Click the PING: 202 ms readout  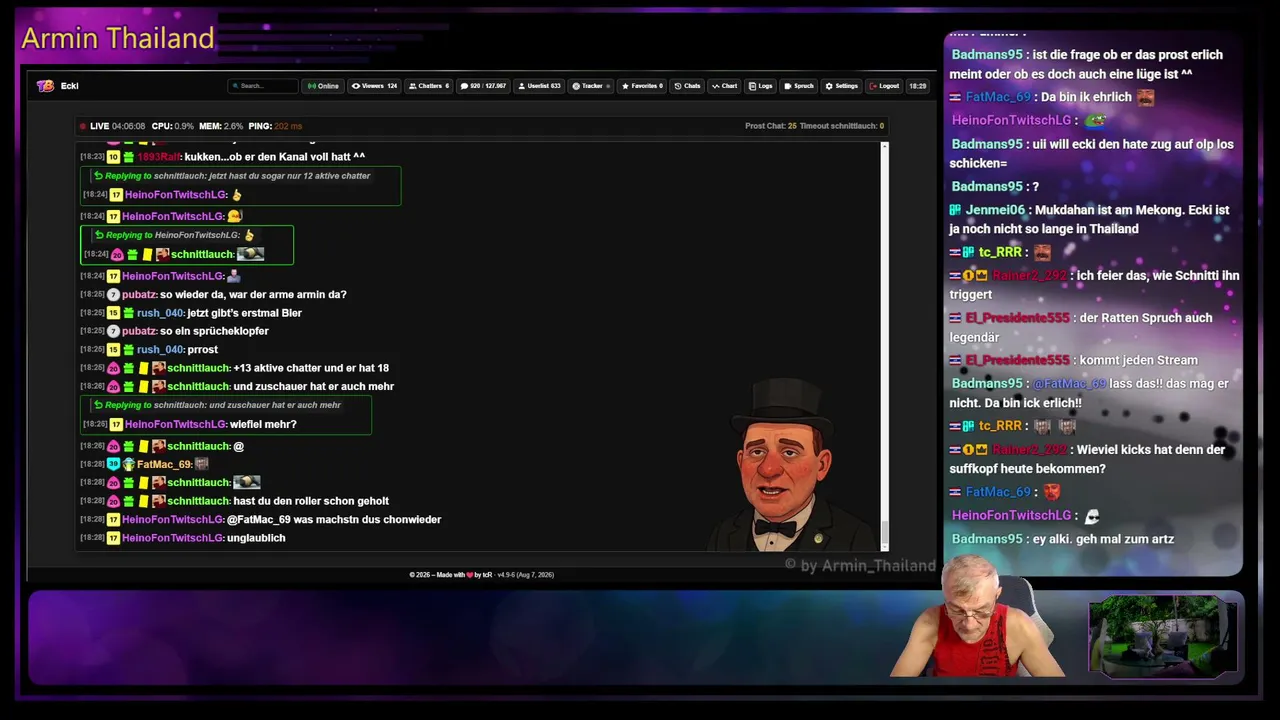[x=275, y=126]
